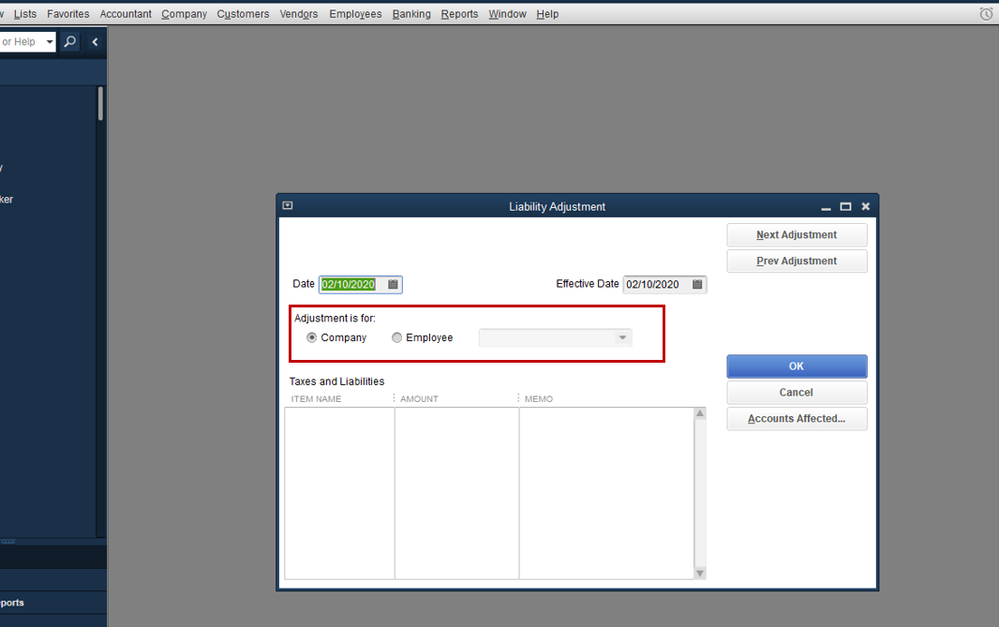Open the Employees menu
The width and height of the screenshot is (999, 627).
click(x=356, y=14)
